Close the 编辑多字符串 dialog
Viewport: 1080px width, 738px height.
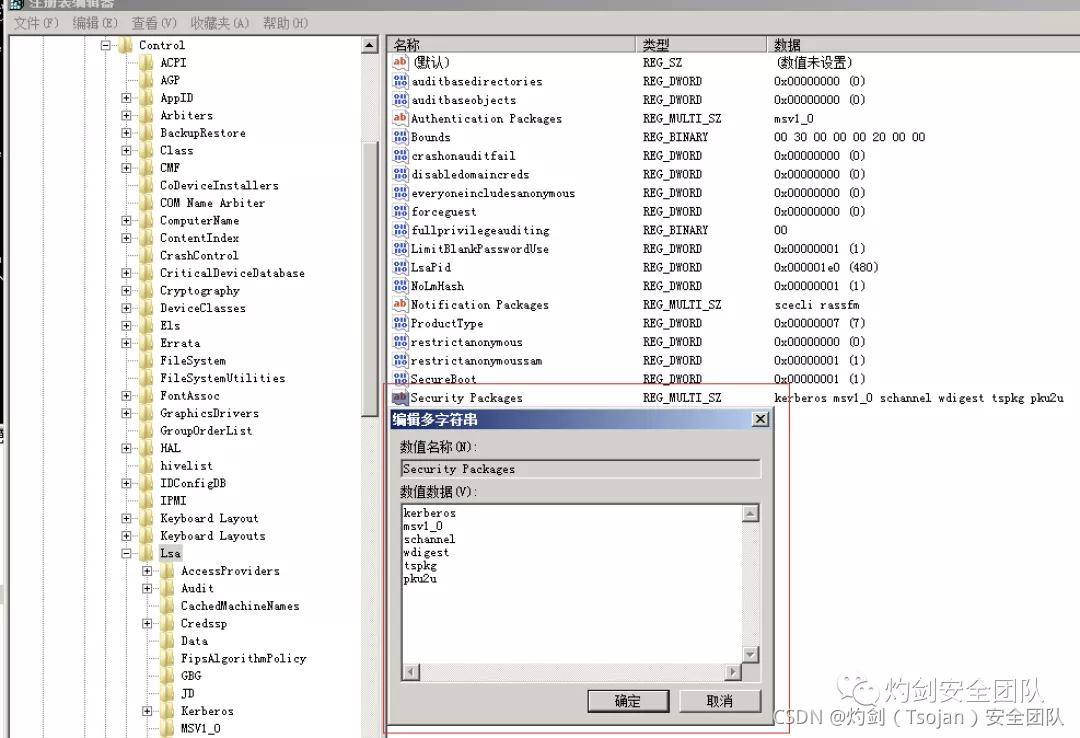click(760, 419)
